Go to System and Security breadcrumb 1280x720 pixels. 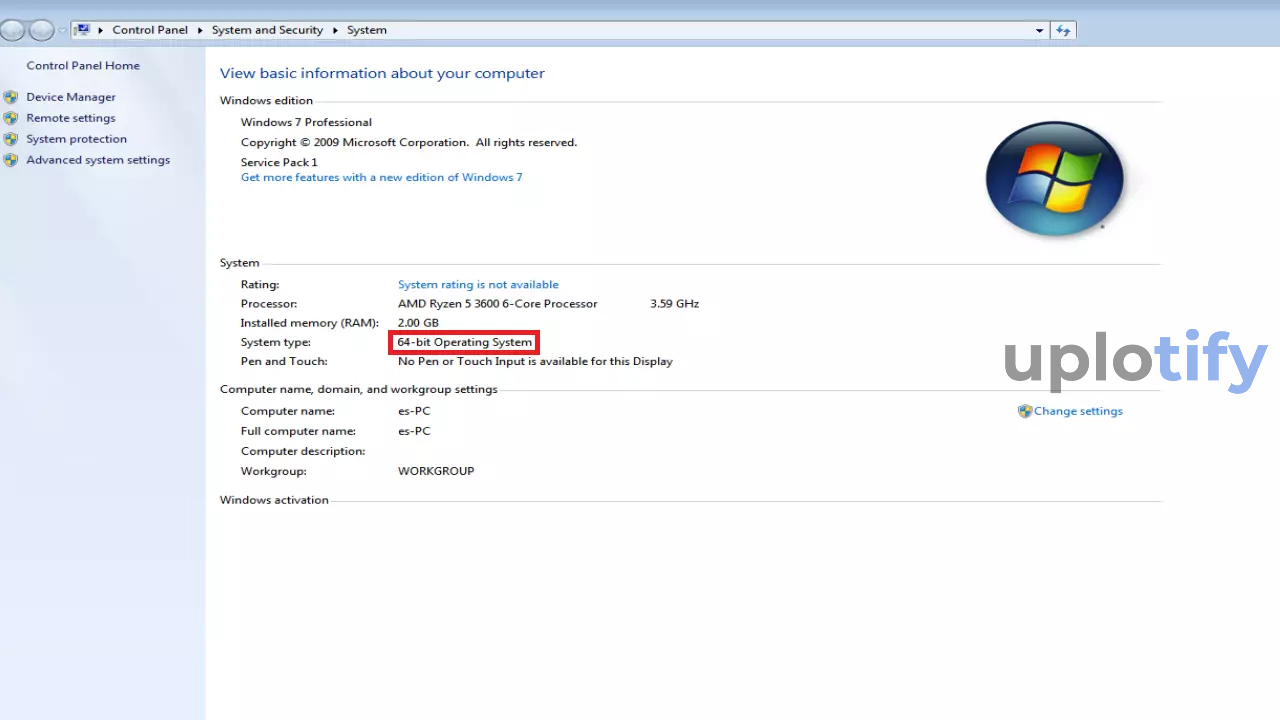267,30
